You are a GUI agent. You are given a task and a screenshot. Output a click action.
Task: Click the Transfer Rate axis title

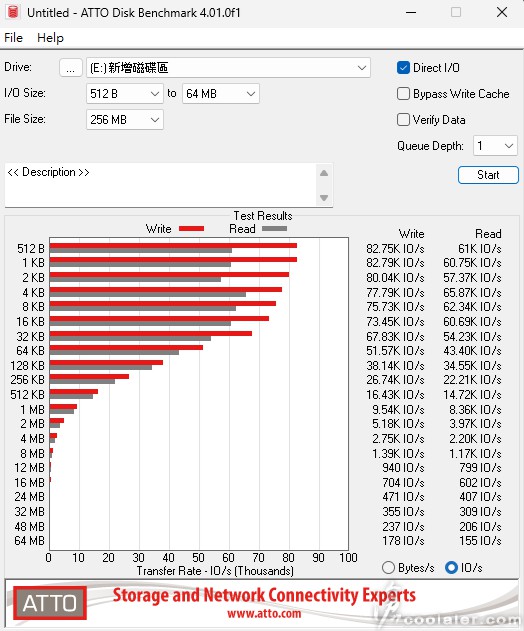(215, 571)
